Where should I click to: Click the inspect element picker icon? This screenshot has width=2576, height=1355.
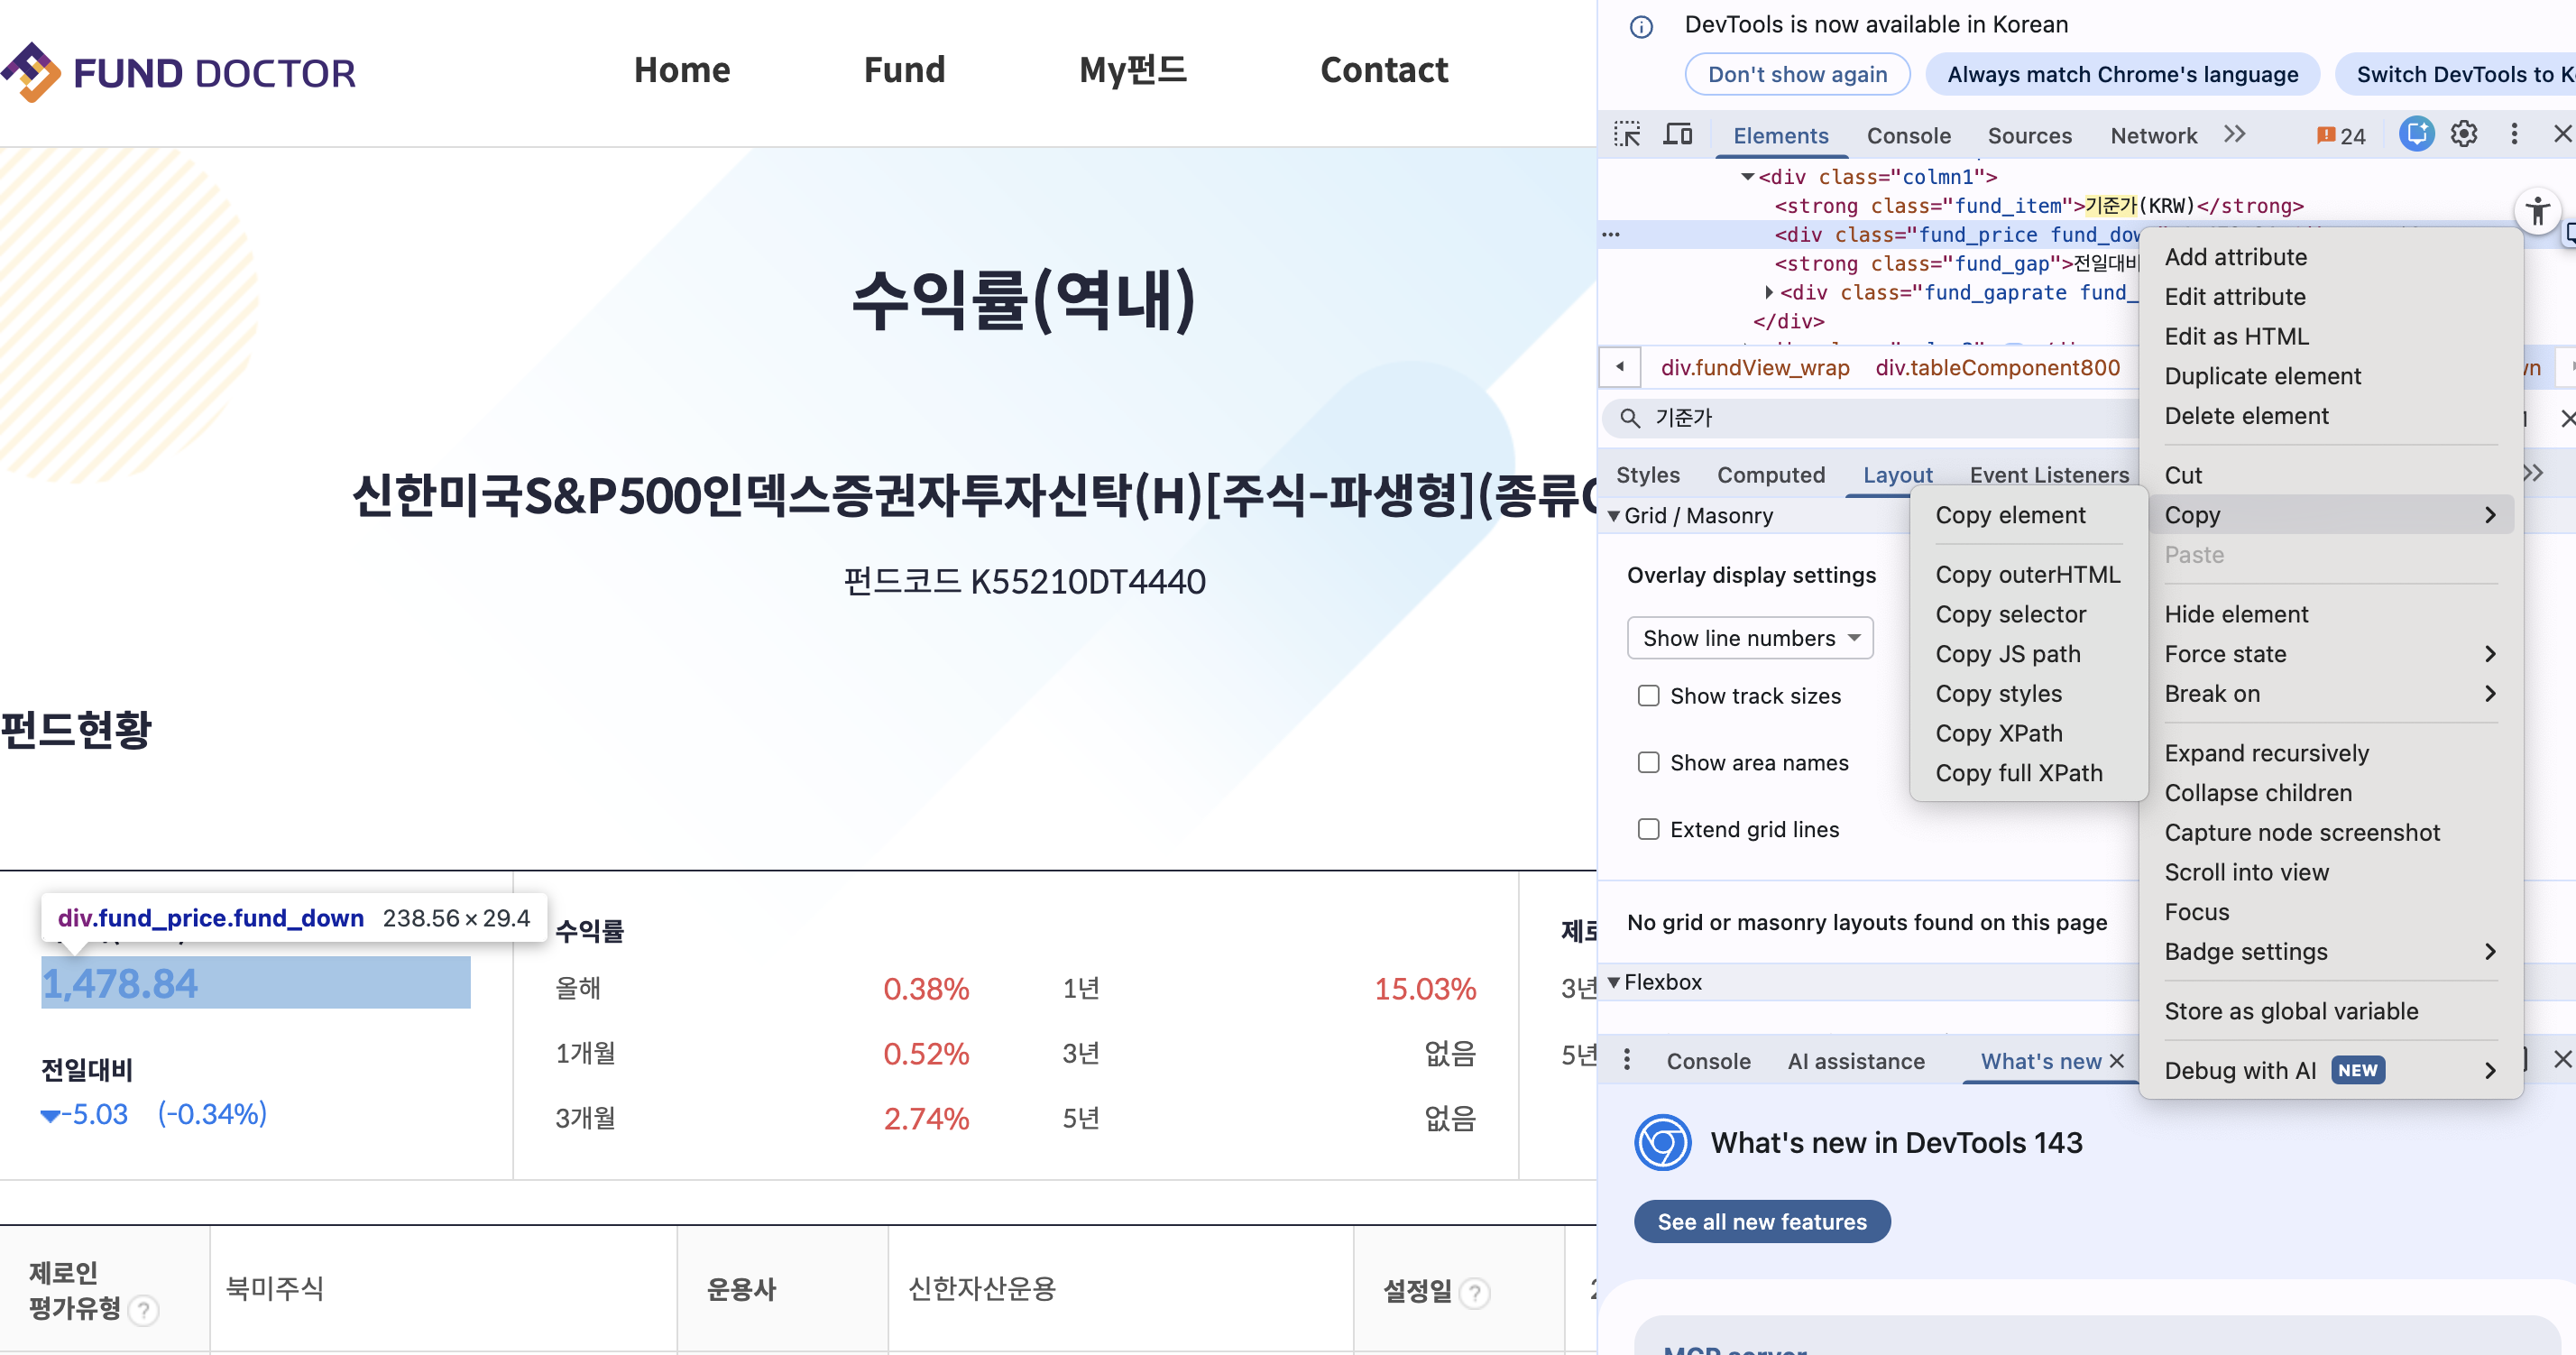1626,134
